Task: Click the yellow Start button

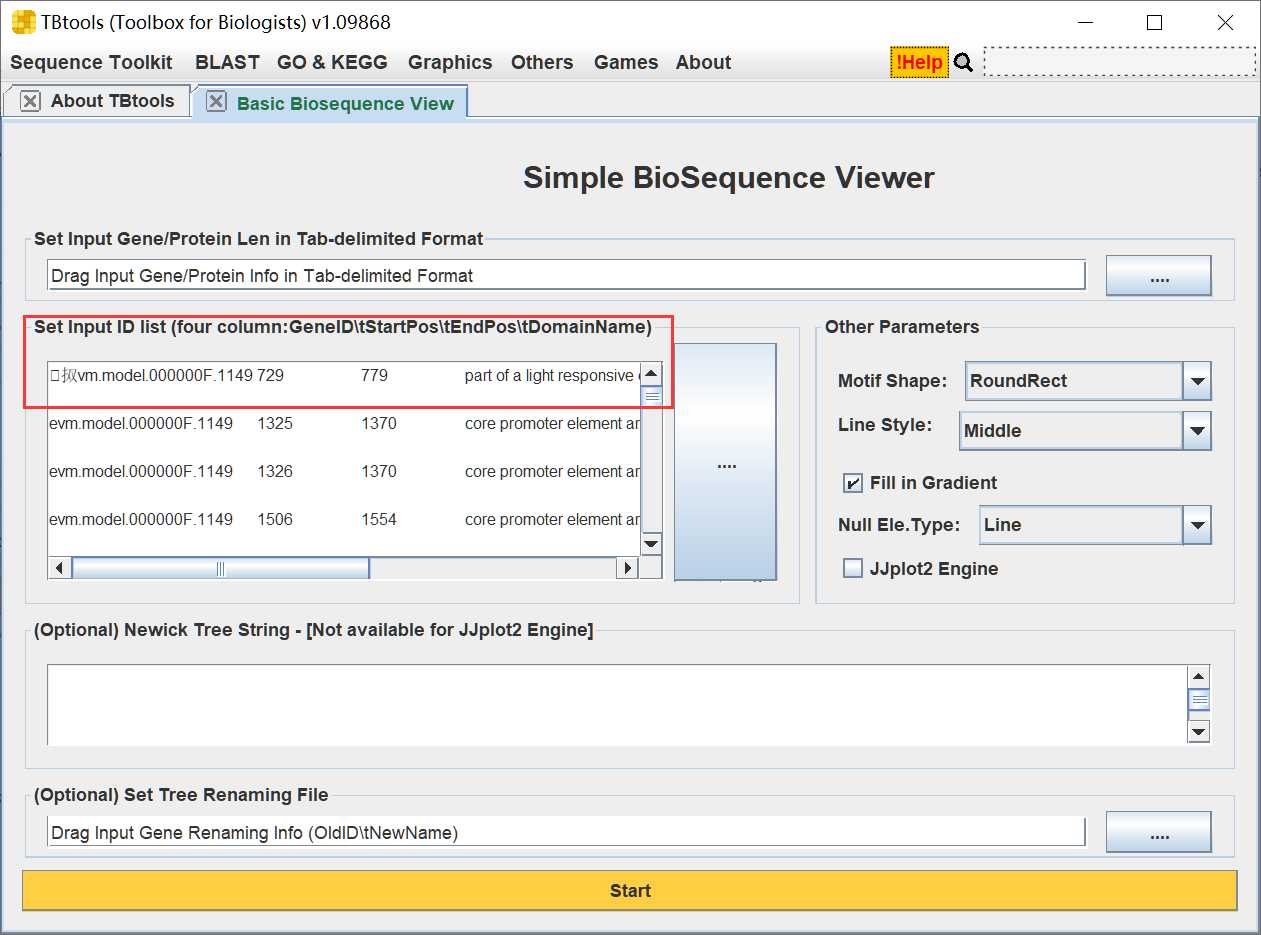Action: (630, 890)
